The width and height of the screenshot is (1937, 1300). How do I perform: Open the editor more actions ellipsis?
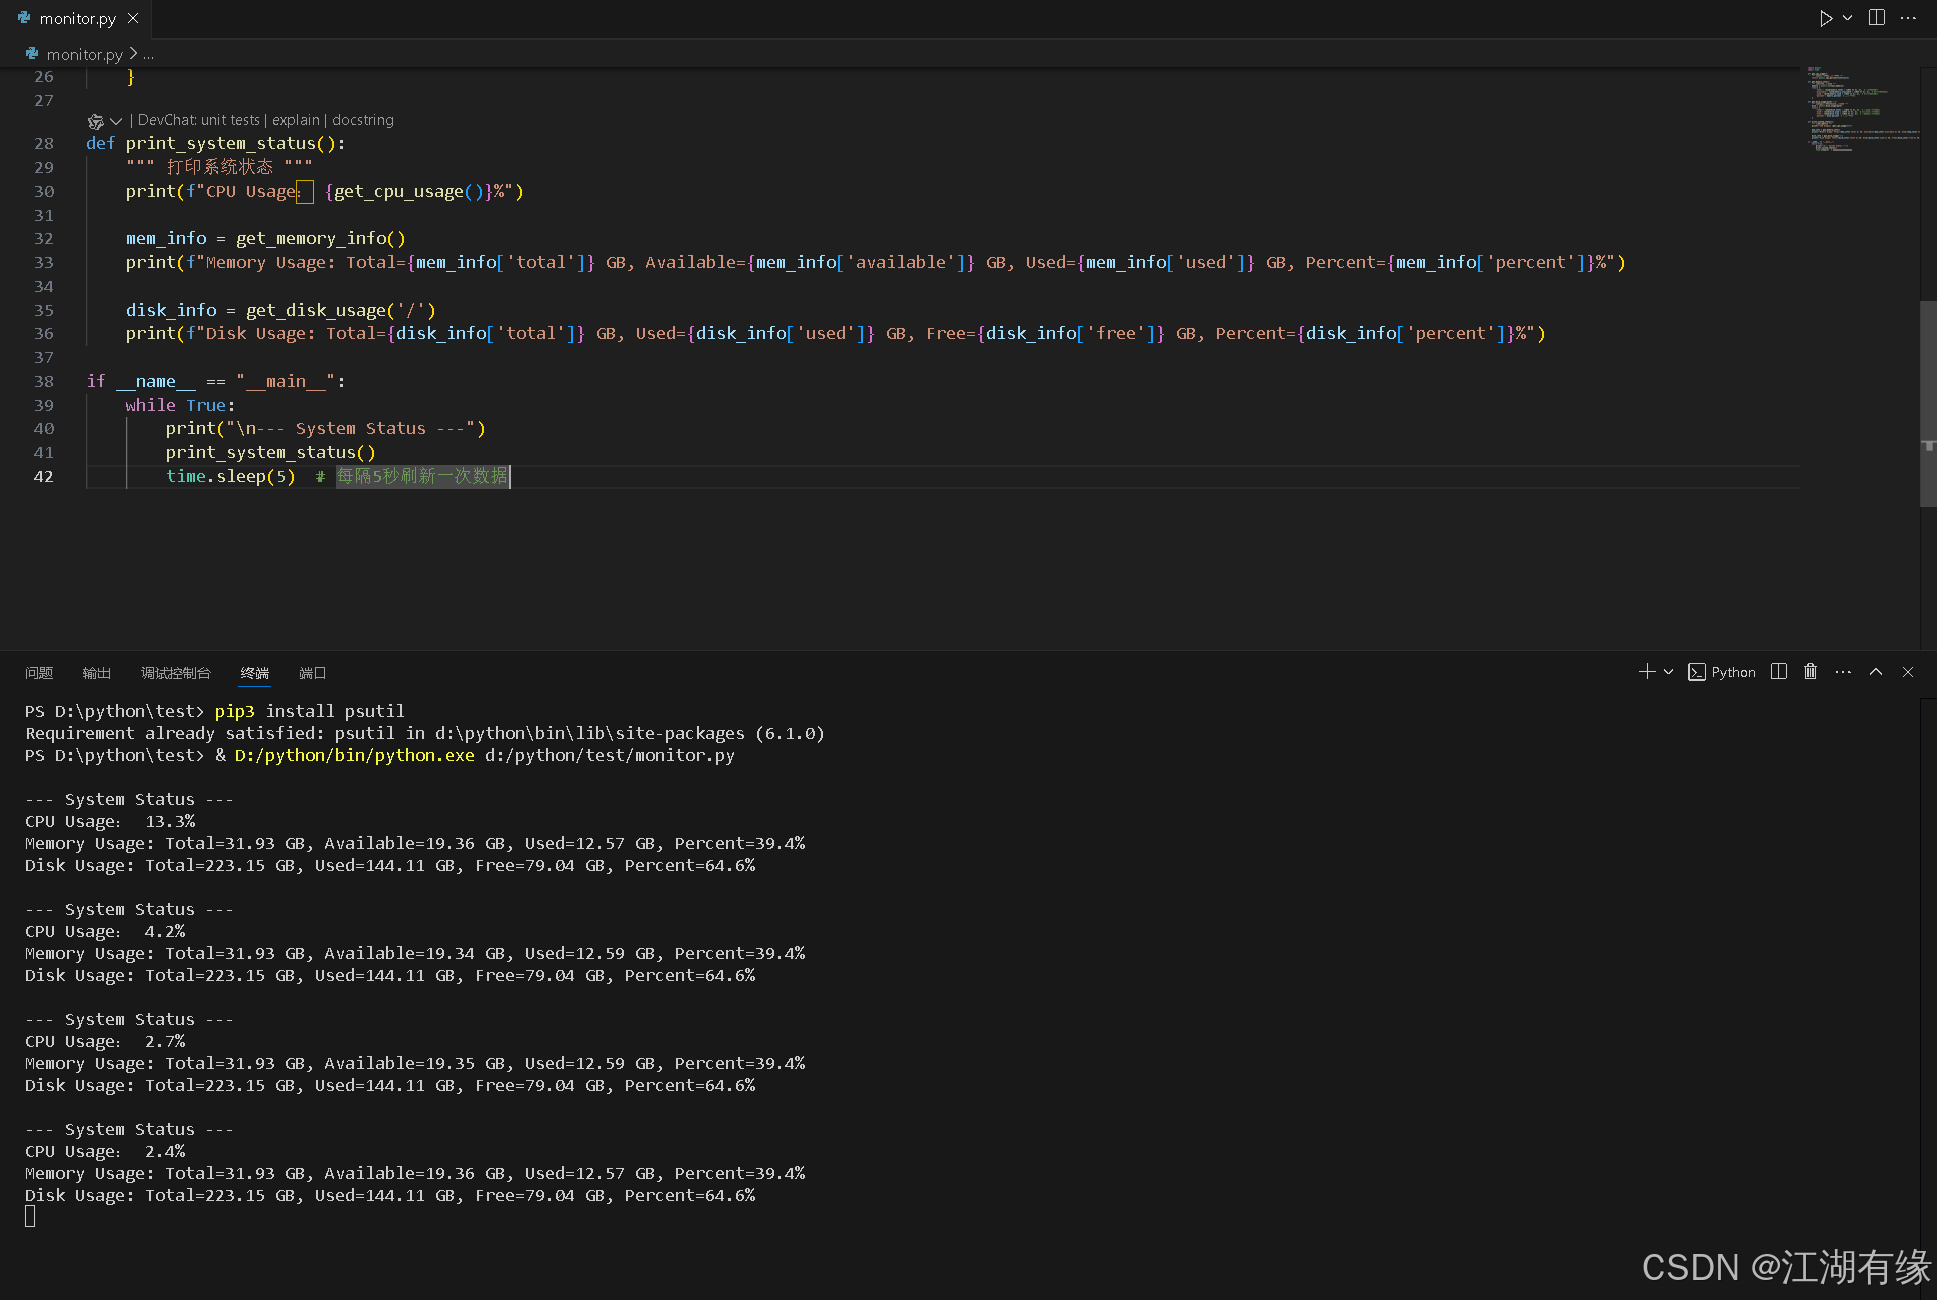1909,17
